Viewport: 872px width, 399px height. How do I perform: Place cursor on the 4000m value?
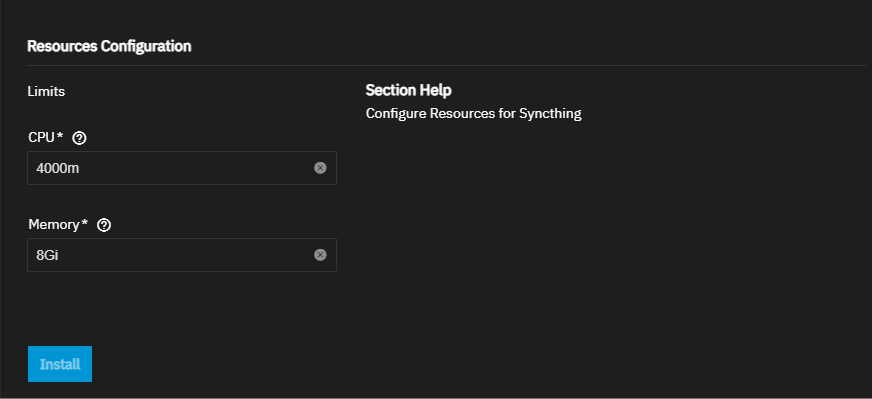click(58, 168)
